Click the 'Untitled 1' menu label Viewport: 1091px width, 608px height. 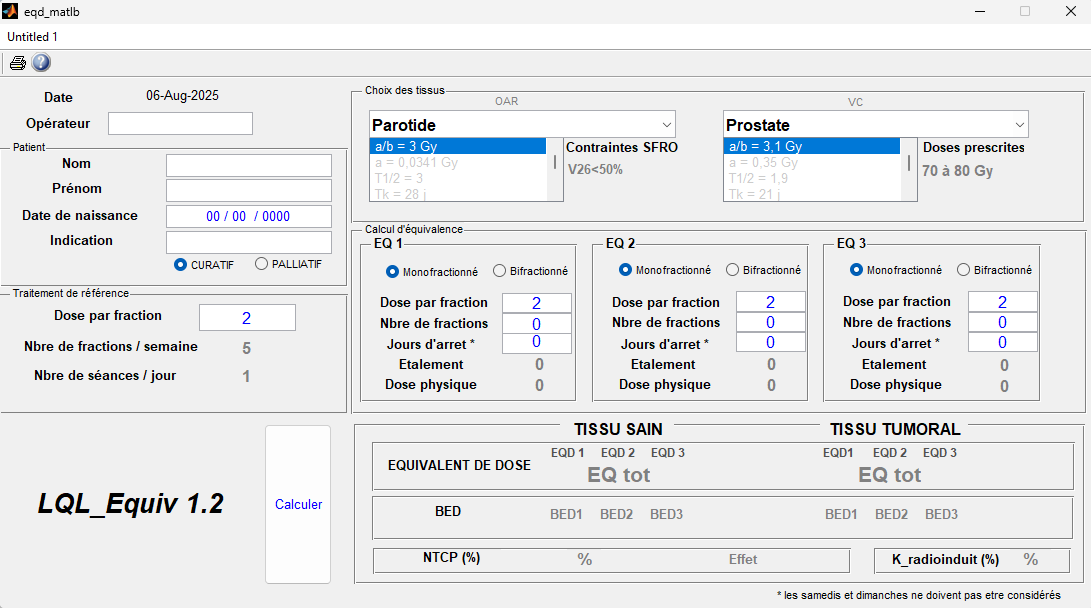point(32,37)
